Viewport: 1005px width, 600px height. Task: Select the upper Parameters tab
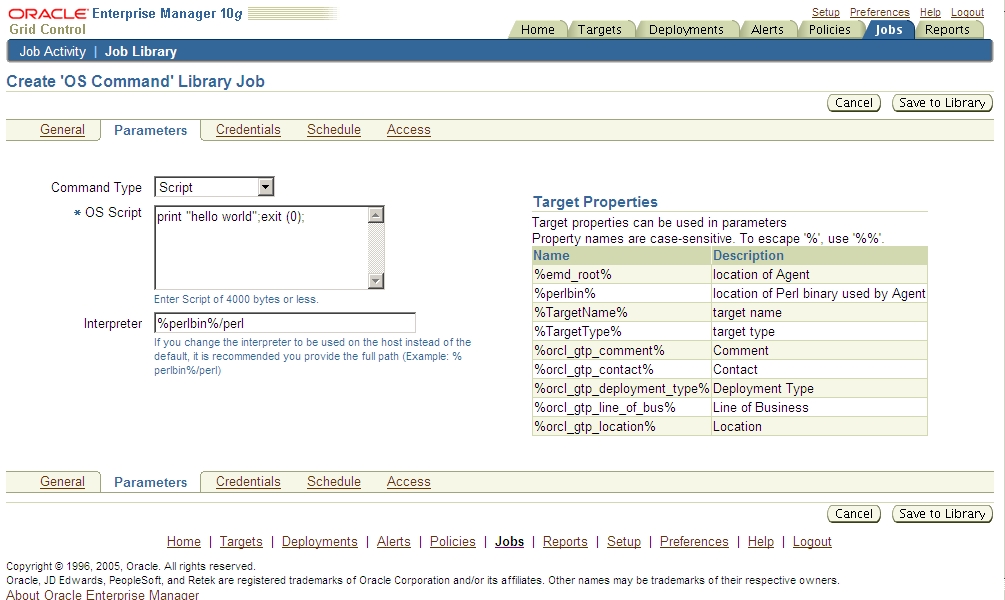[x=151, y=130]
